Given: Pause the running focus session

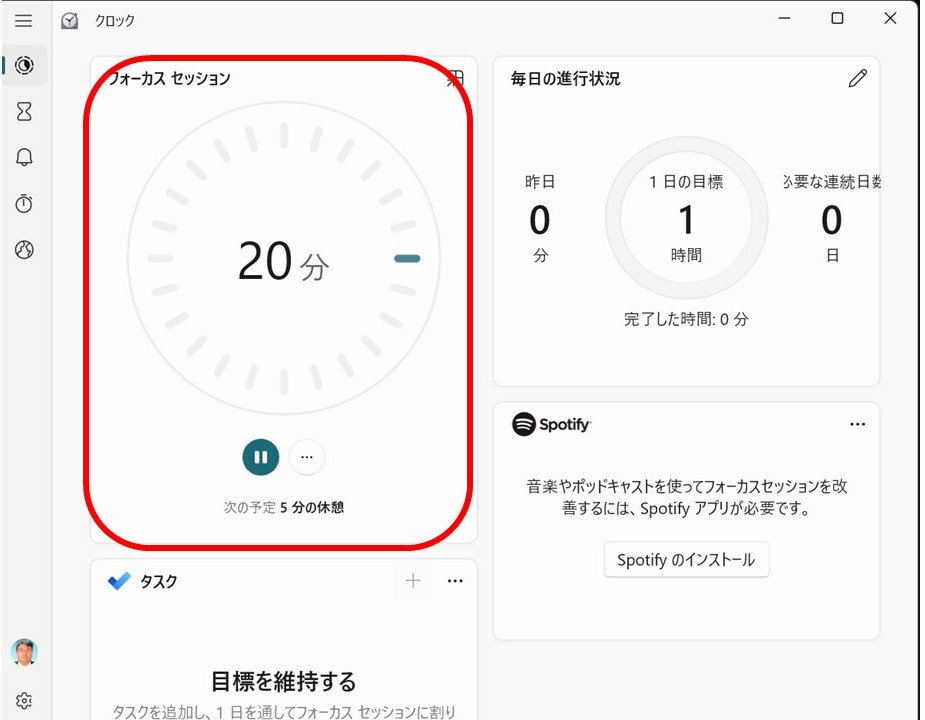Looking at the screenshot, I should [260, 457].
